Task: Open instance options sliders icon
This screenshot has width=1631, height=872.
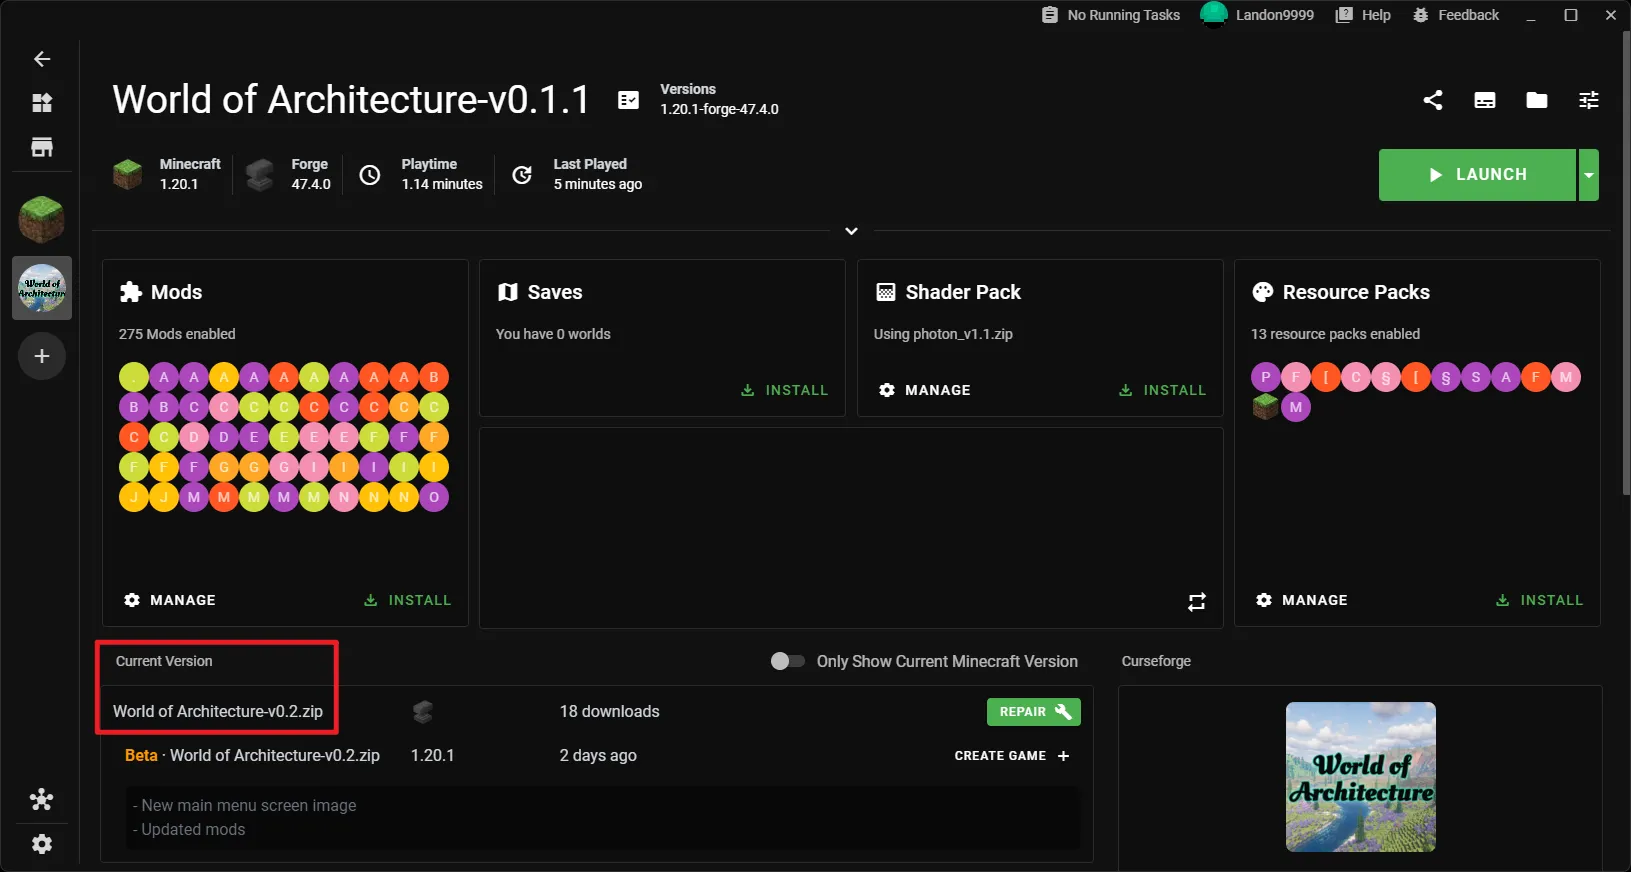Action: tap(1589, 100)
